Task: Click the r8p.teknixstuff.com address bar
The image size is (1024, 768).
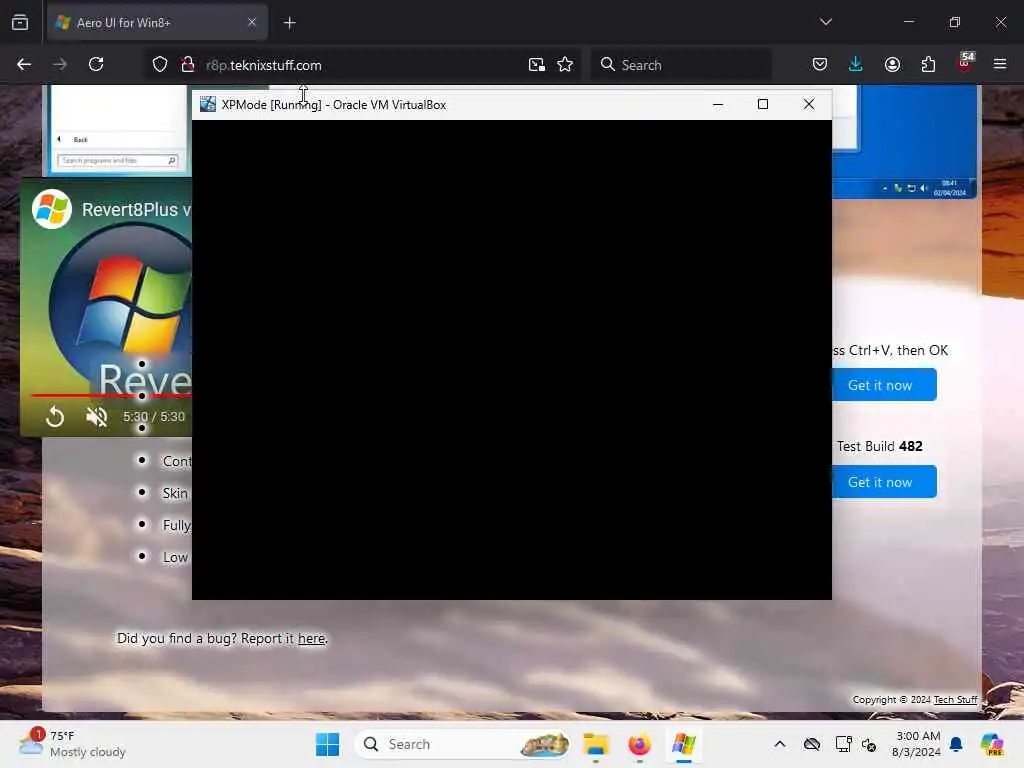Action: click(362, 65)
